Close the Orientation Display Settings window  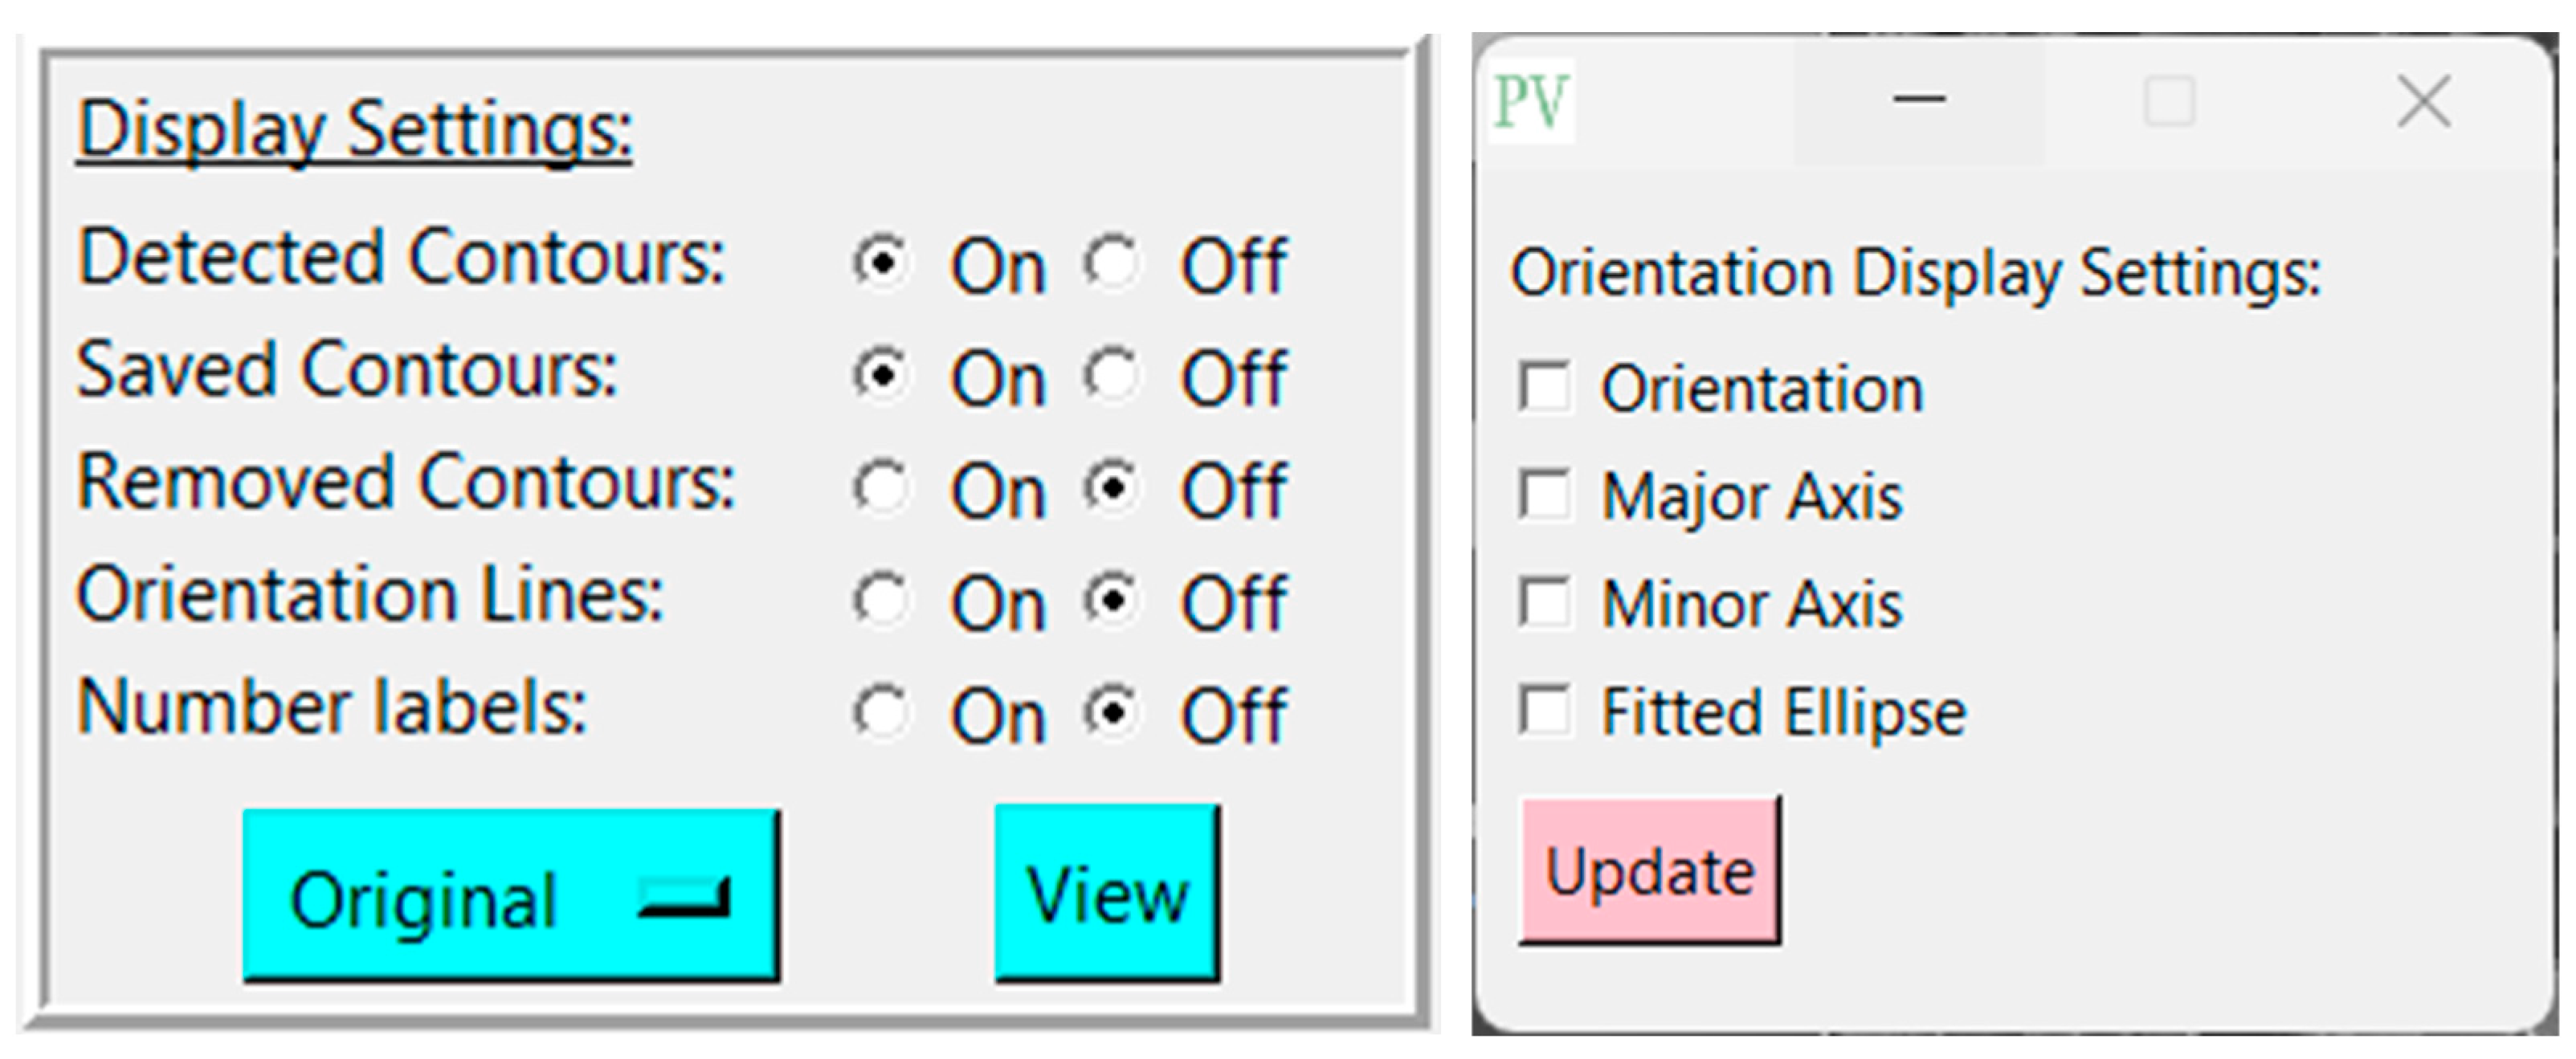click(x=2424, y=101)
